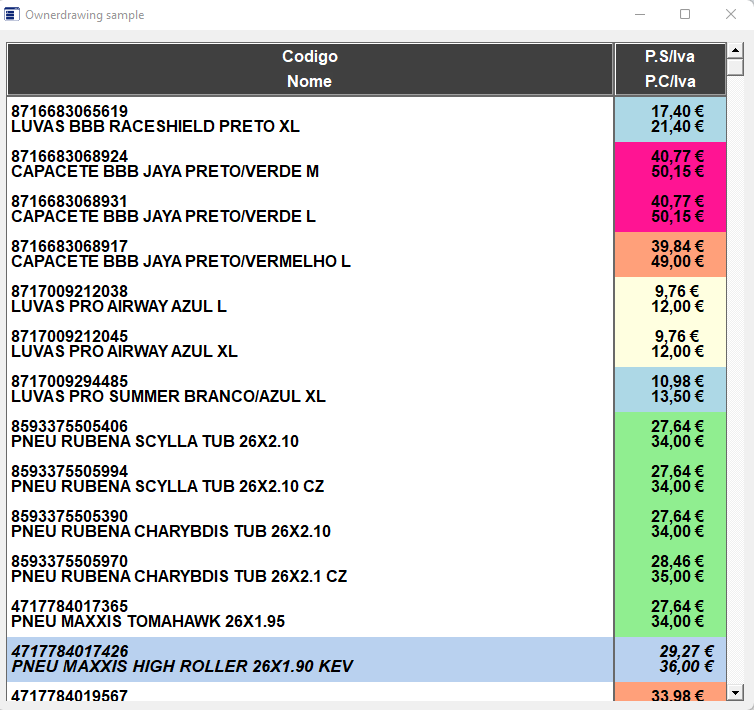Close the Ownerdrawing sample window
Image resolution: width=754 pixels, height=710 pixels.
click(731, 15)
